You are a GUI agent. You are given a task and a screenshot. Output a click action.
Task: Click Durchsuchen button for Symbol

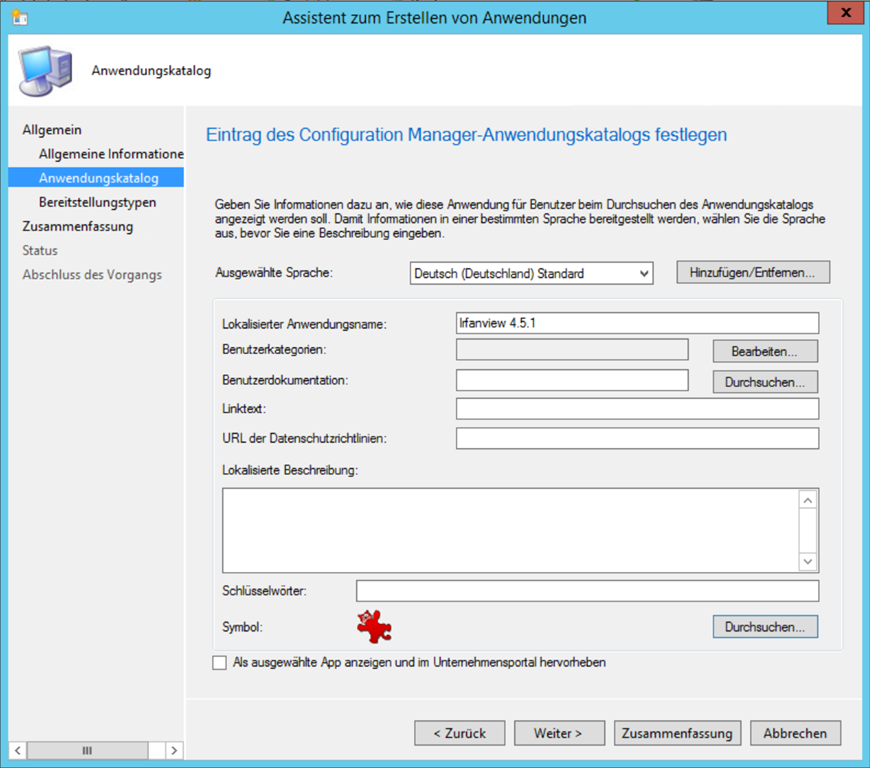[765, 626]
